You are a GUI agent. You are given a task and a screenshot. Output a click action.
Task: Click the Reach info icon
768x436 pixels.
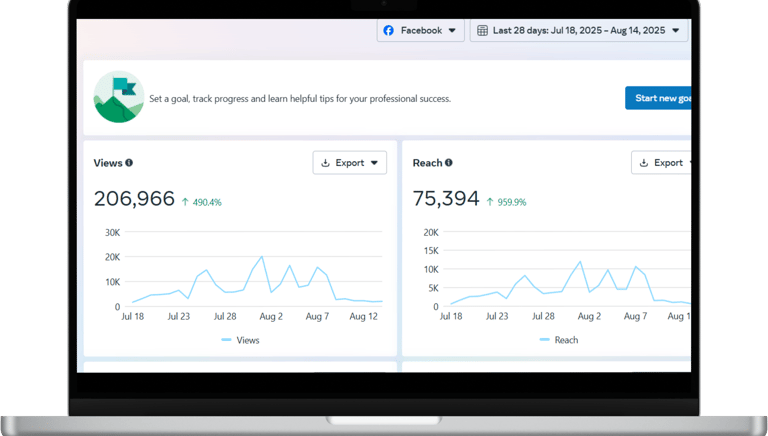pos(449,163)
